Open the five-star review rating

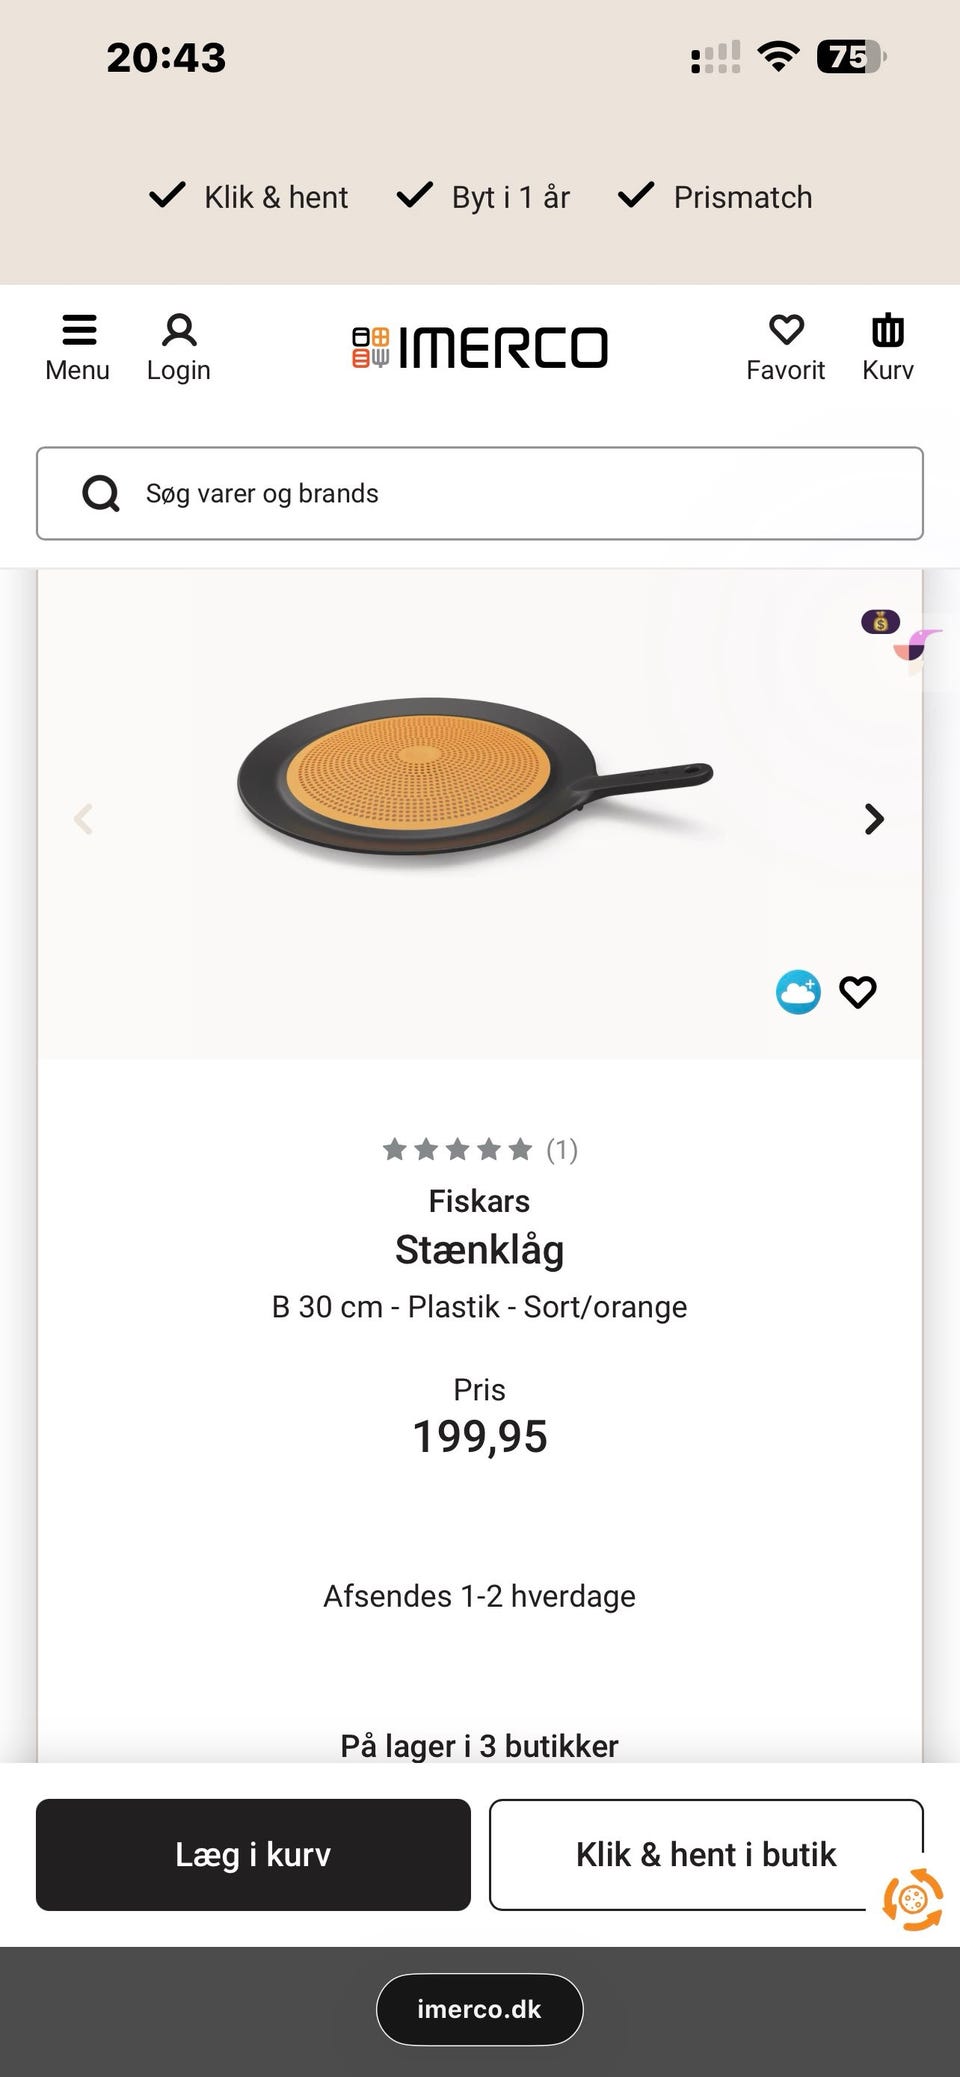480,1150
